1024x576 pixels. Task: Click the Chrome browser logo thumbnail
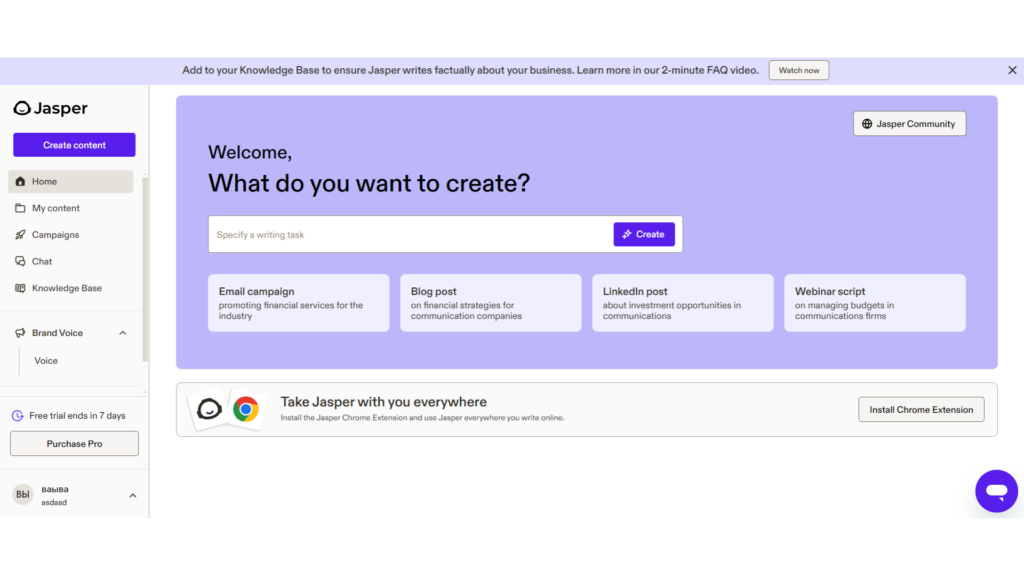click(x=246, y=409)
